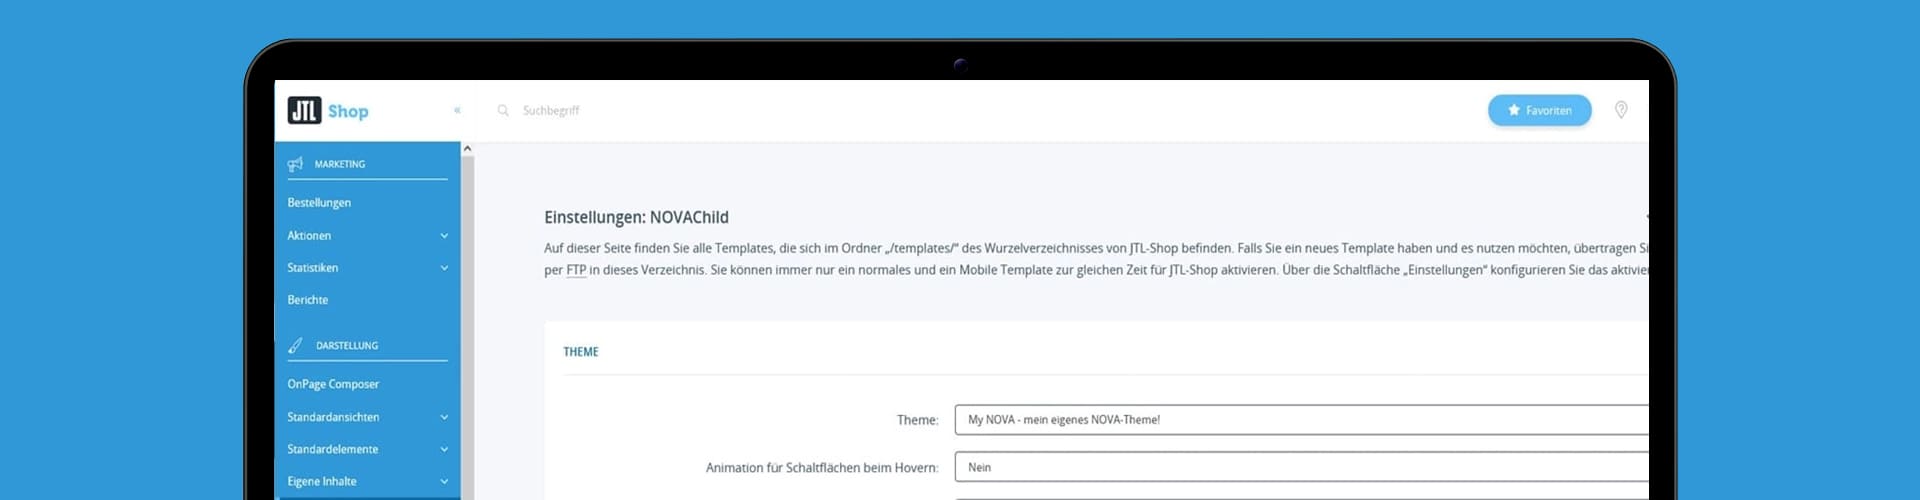Open the DARSTELLUNG section header
Image resolution: width=1920 pixels, height=500 pixels.
(x=347, y=345)
